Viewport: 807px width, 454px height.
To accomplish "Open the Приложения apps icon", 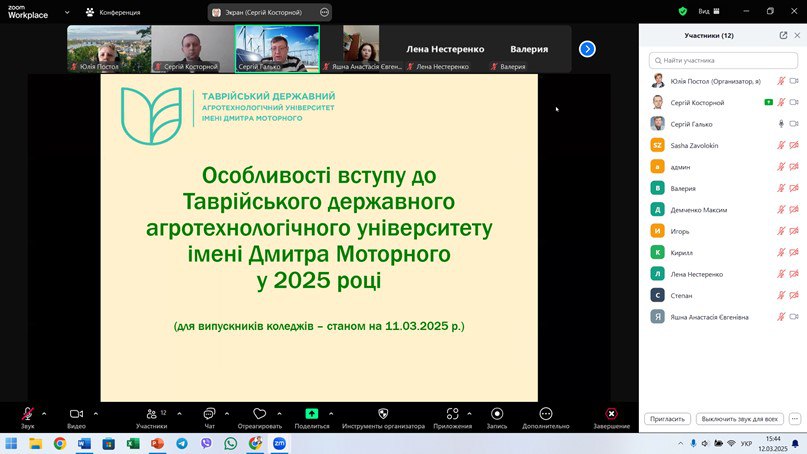I will tap(453, 414).
